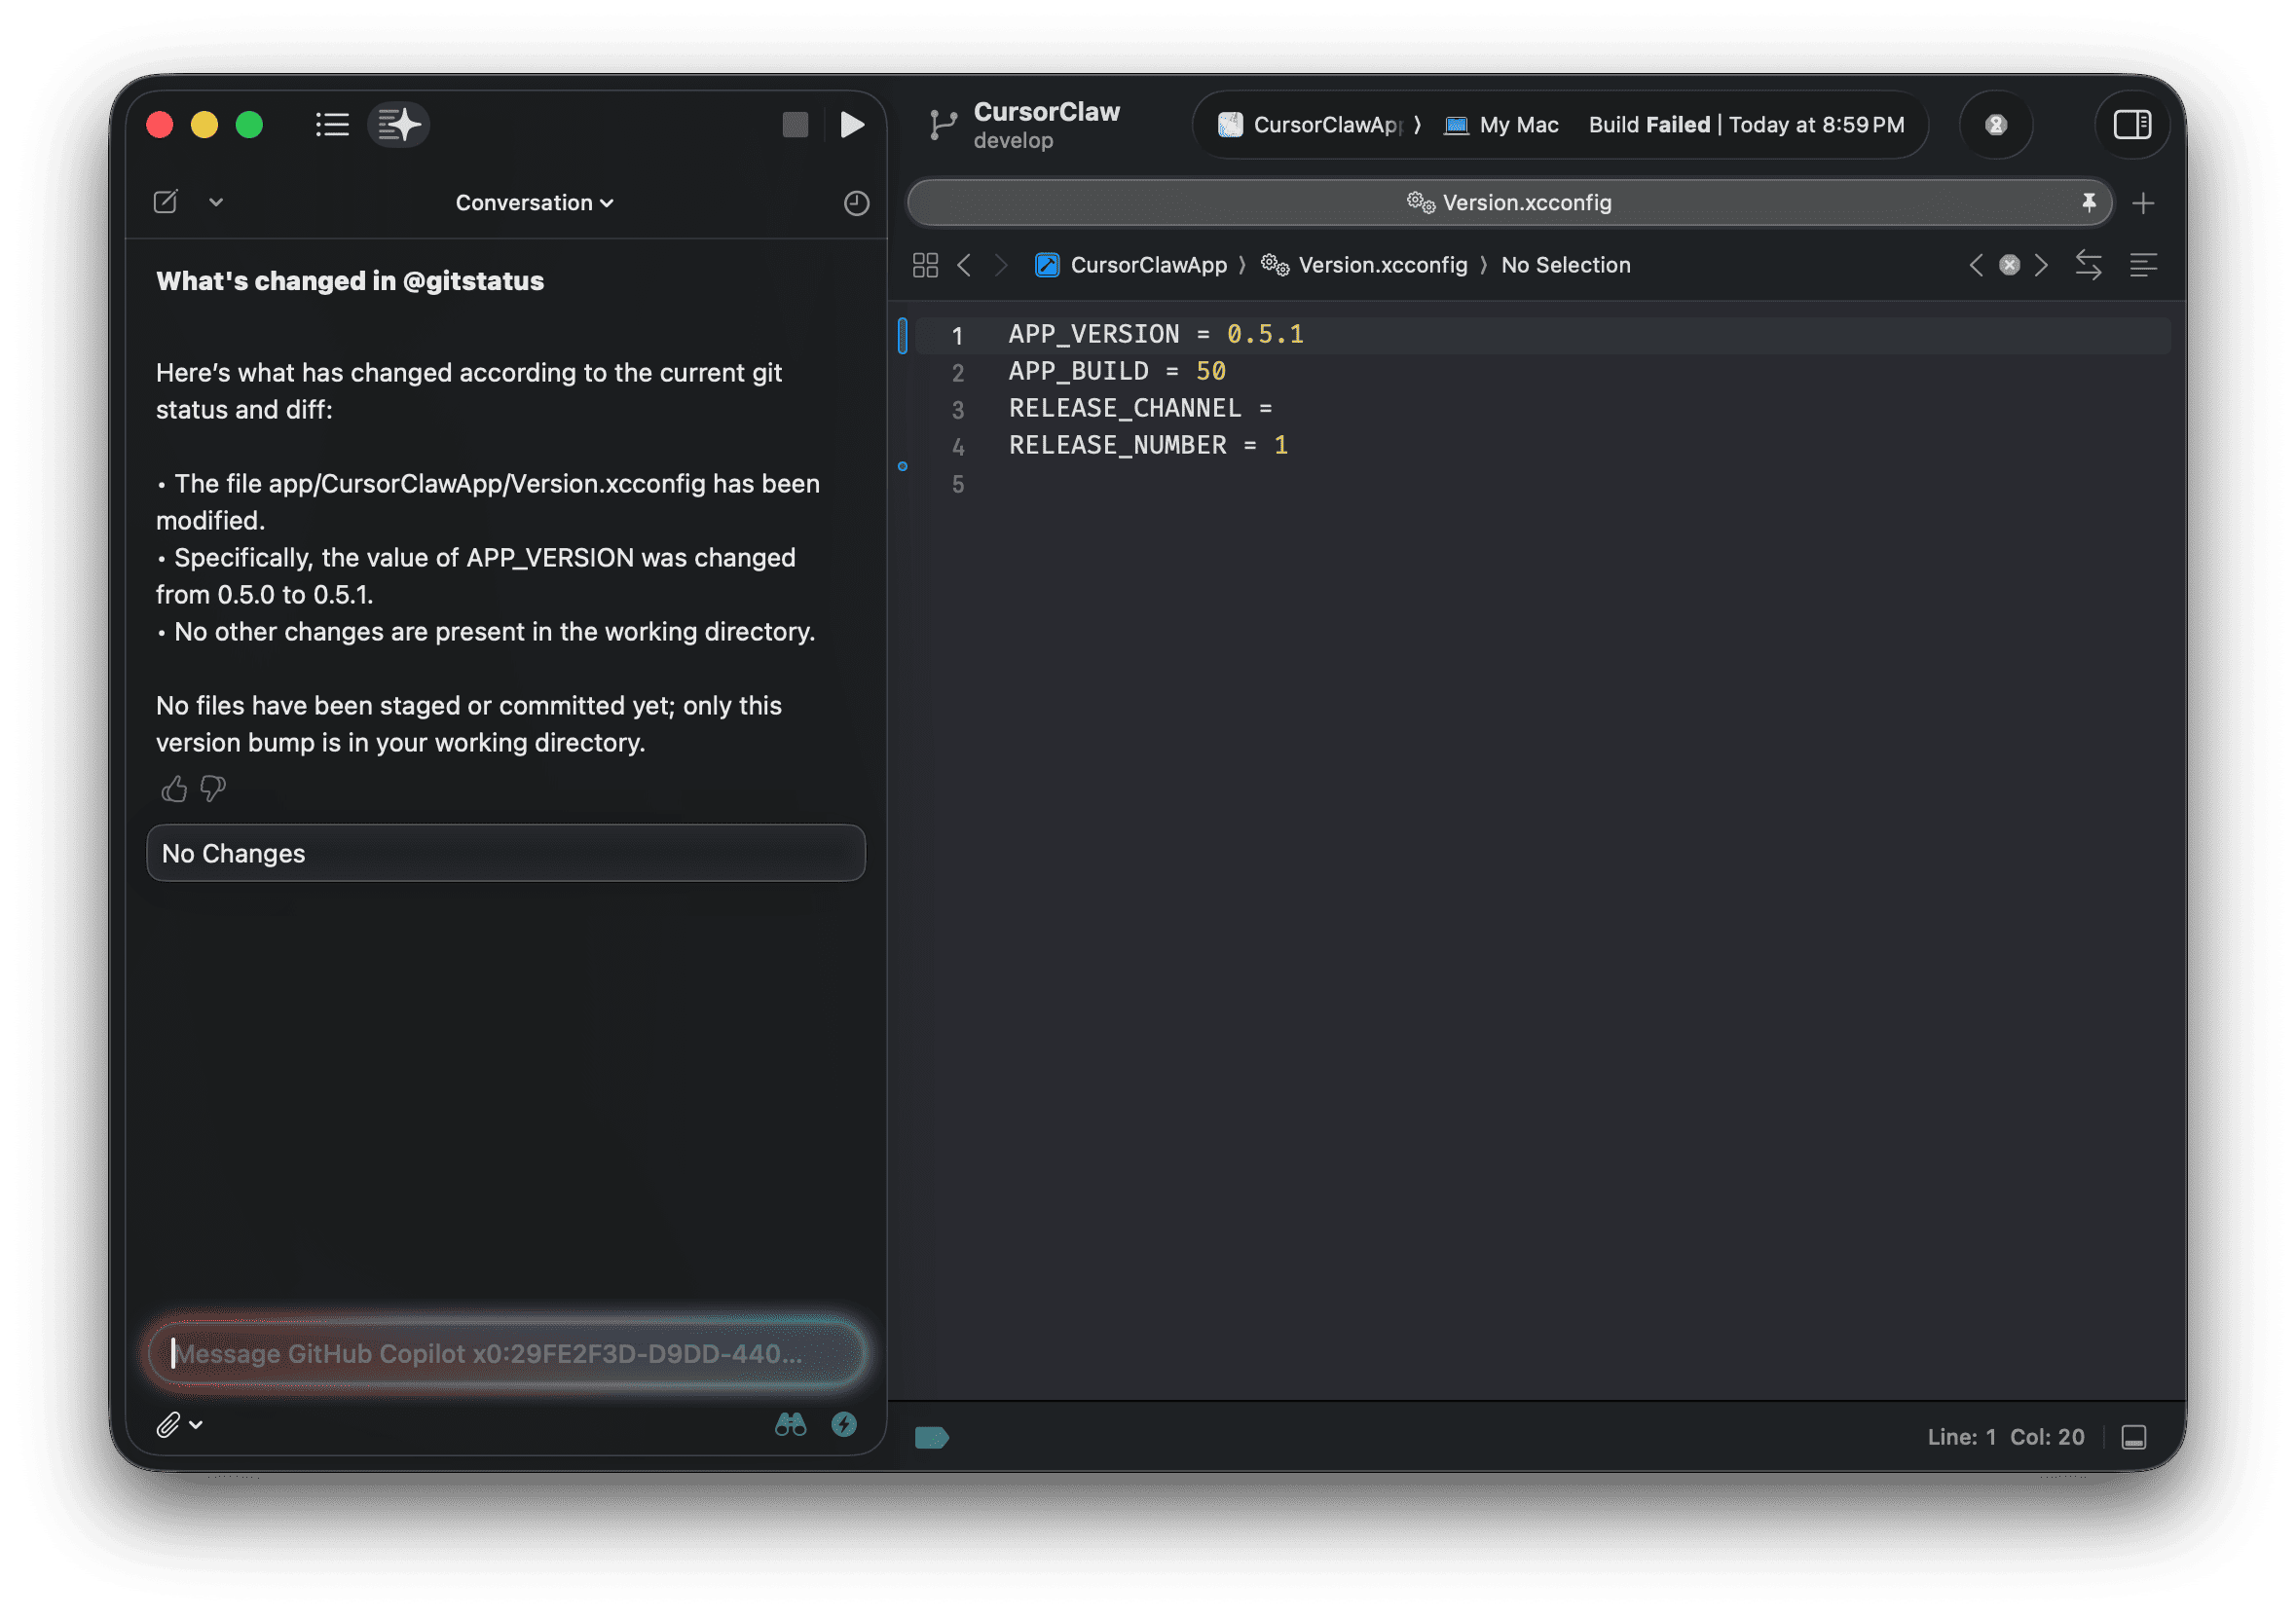Show the navigator list view
The height and width of the screenshot is (1616, 2296).
332,125
